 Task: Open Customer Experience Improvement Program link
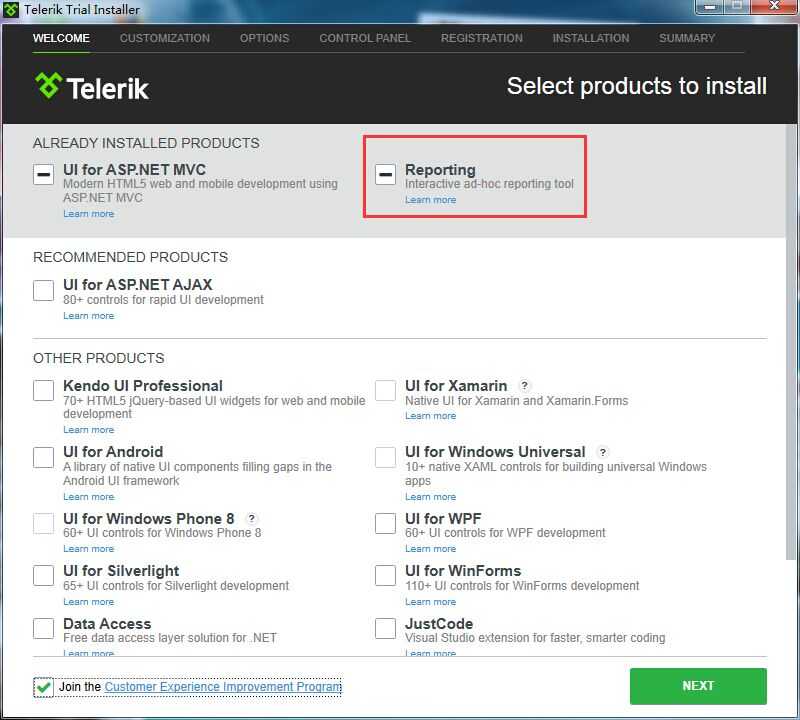(223, 687)
